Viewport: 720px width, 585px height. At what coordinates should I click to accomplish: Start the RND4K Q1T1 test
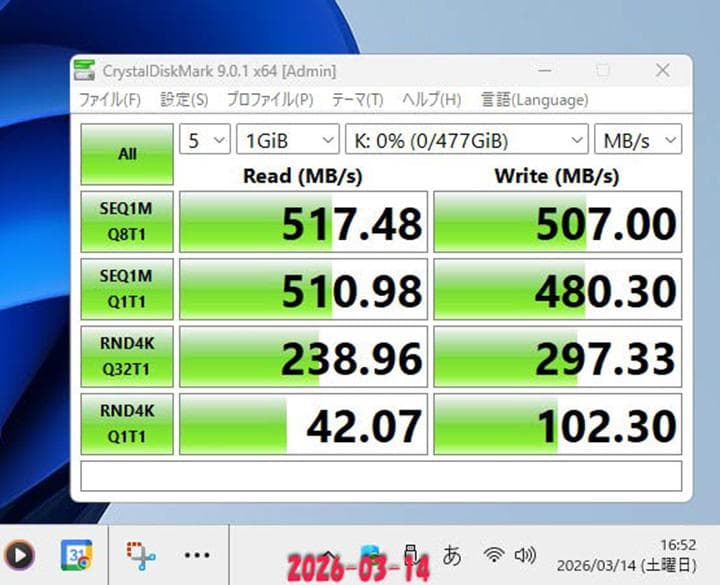(127, 424)
